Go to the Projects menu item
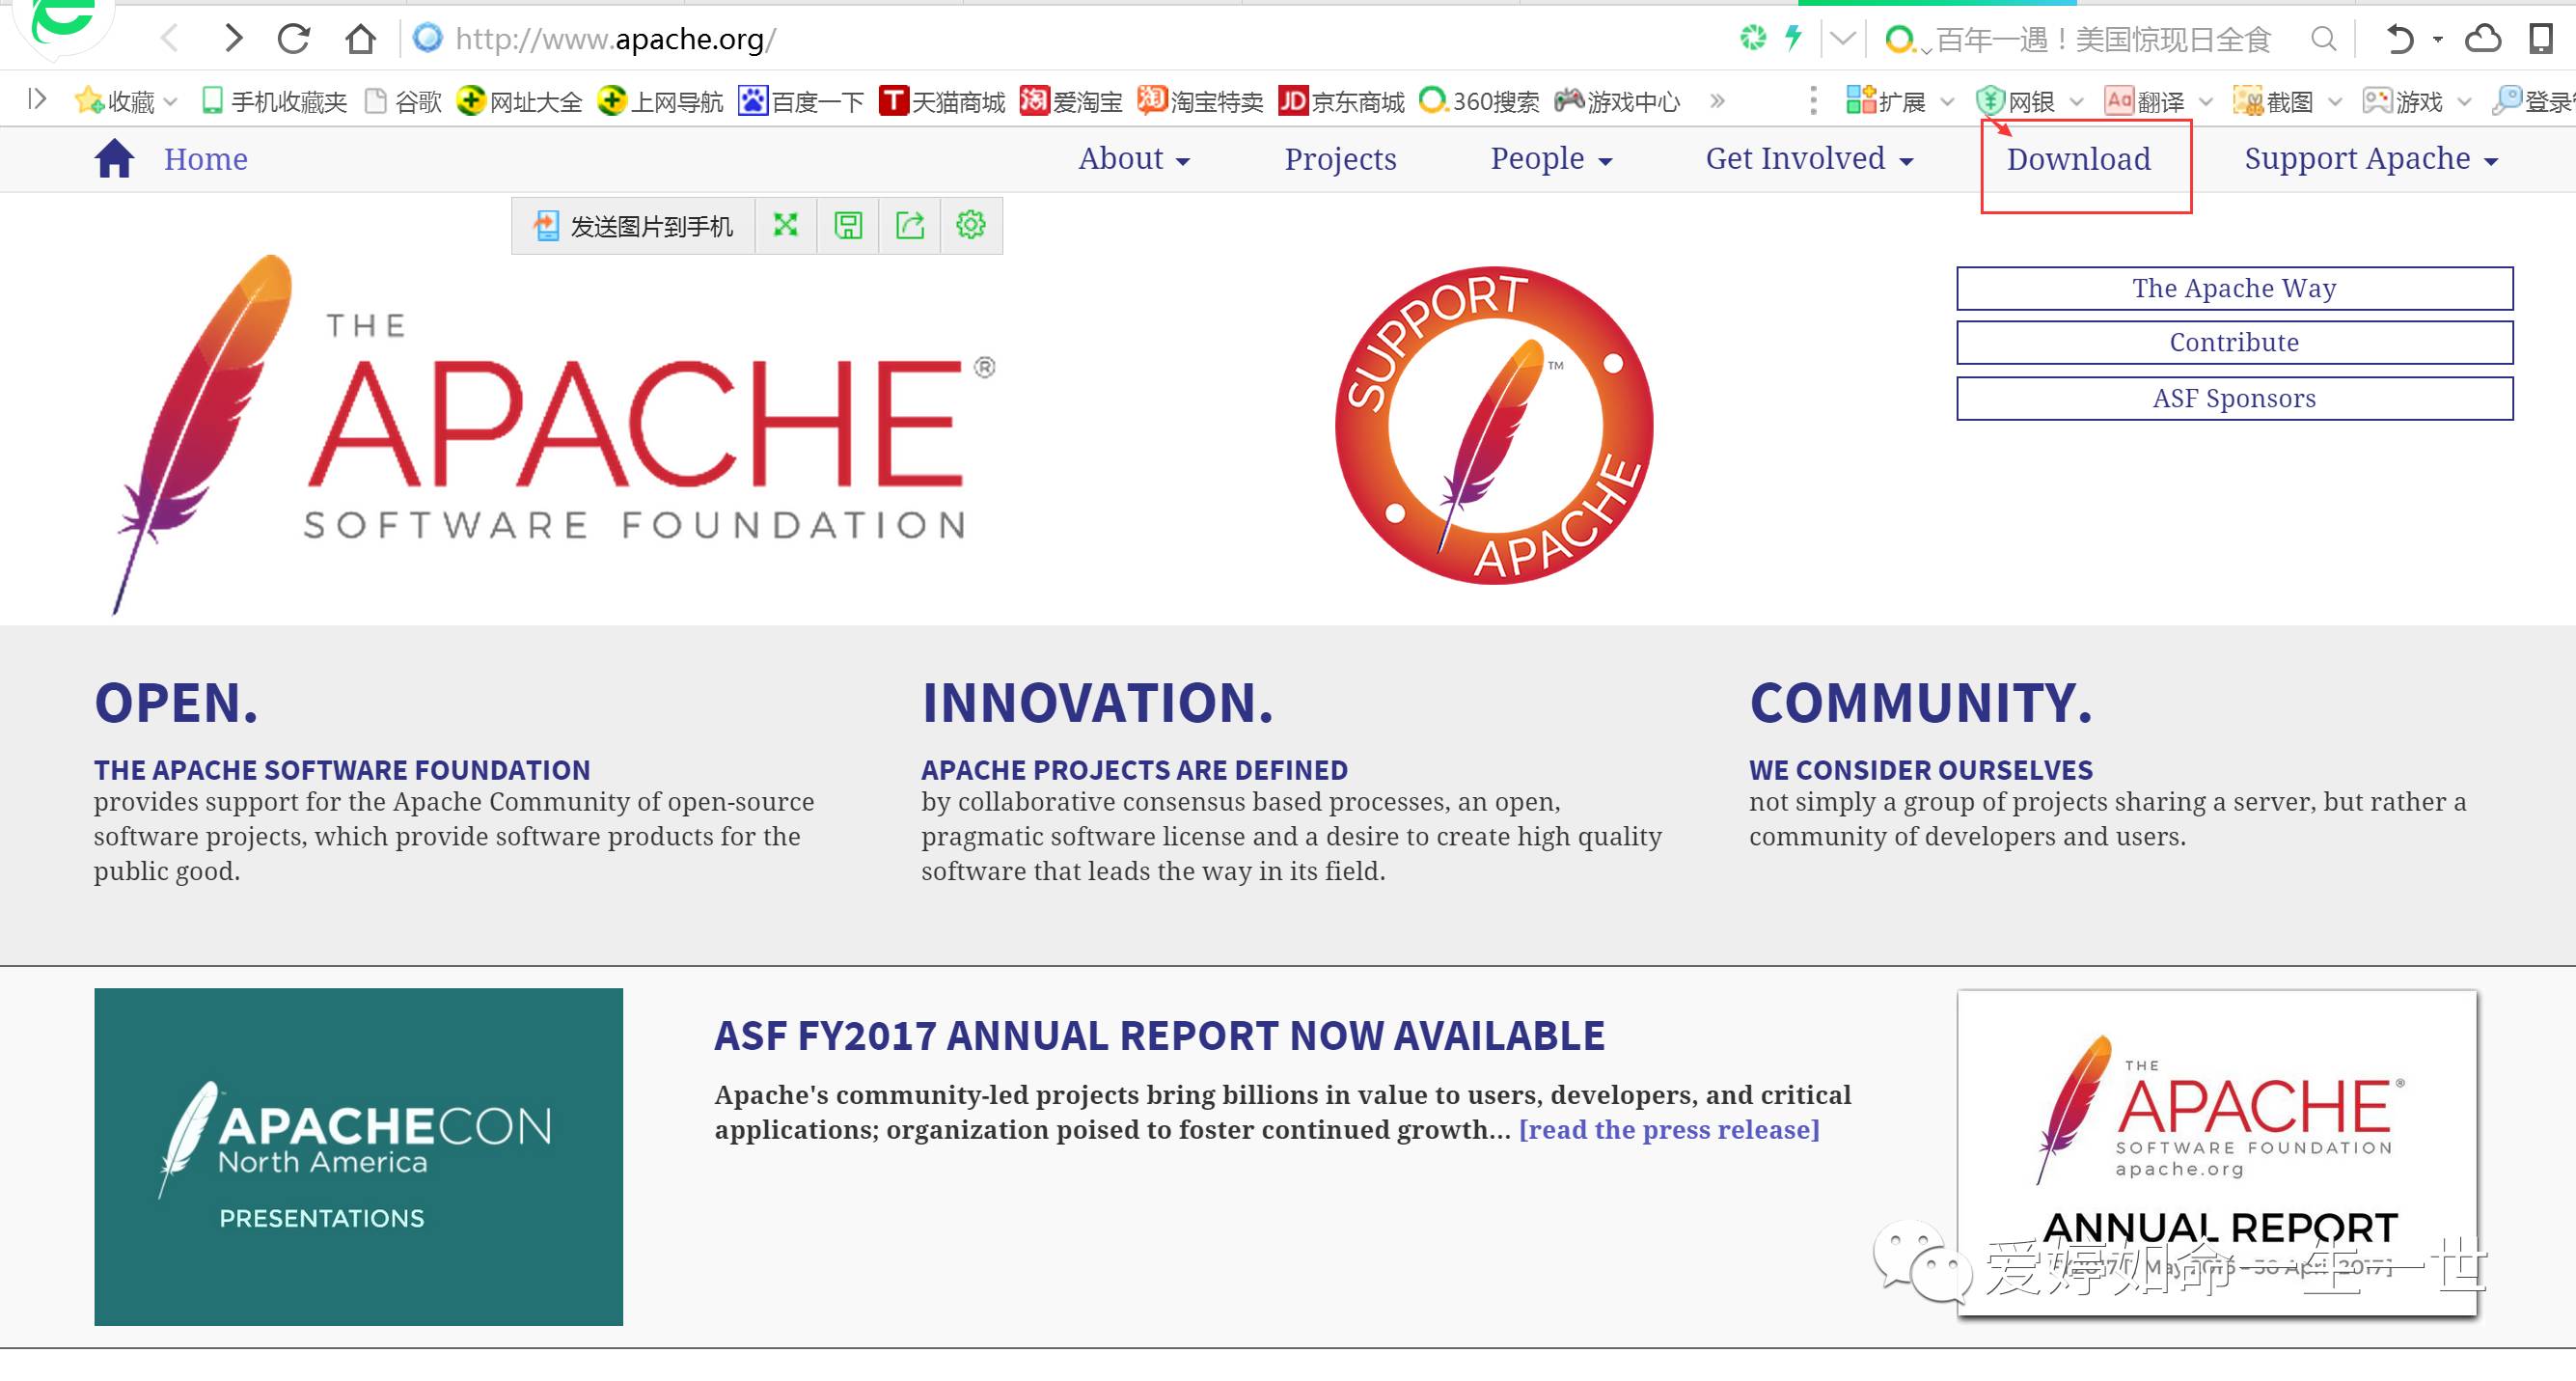2576x1381 pixels. 1340,159
